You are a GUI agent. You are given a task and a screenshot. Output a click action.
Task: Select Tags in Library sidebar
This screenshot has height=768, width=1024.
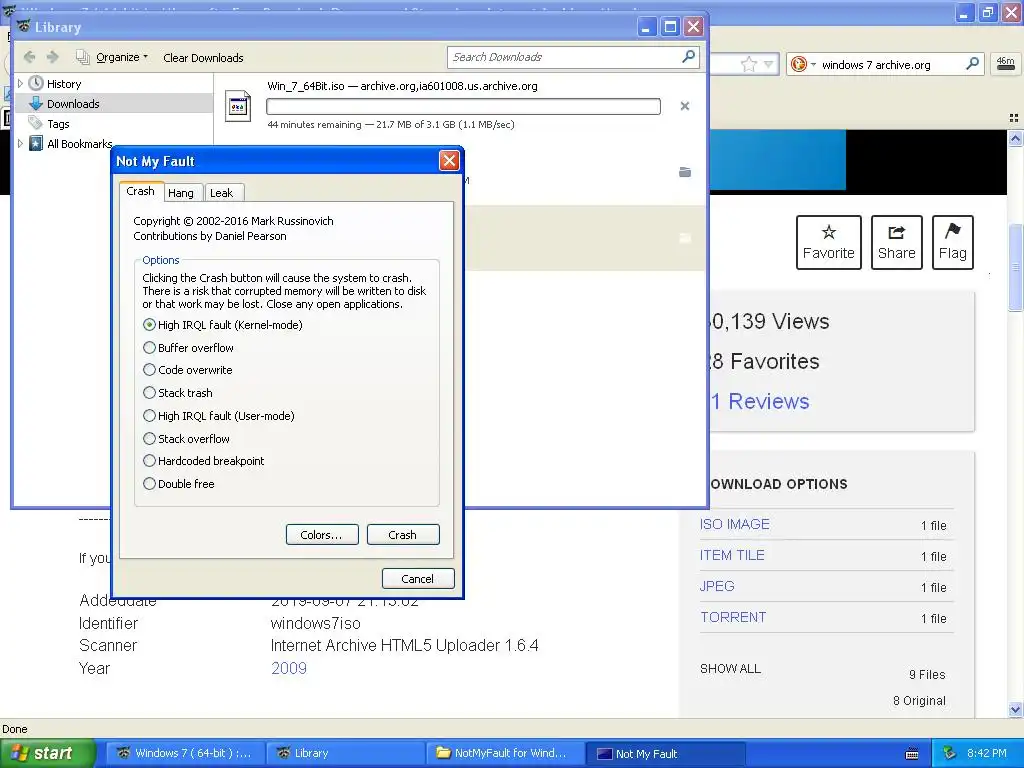(58, 124)
